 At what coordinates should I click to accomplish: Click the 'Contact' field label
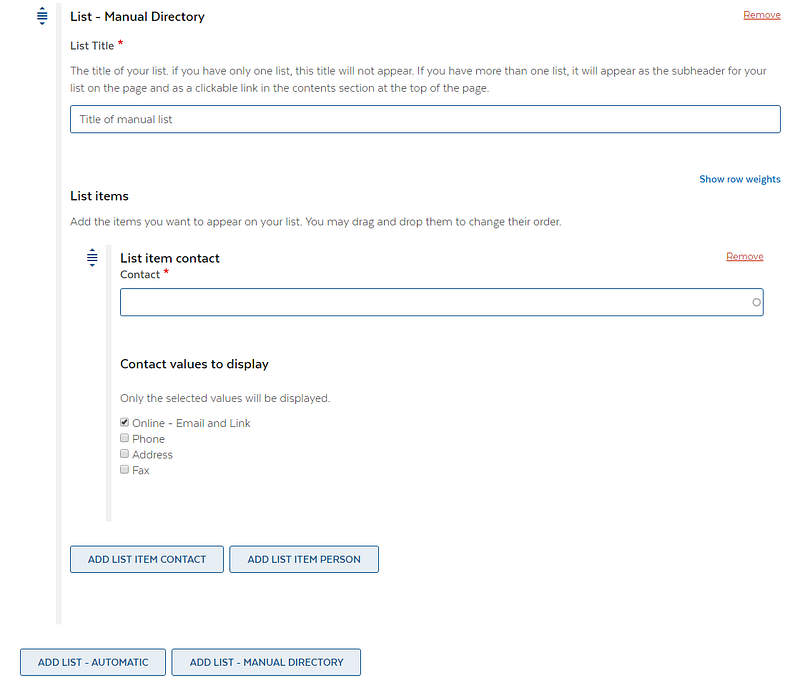(x=139, y=274)
